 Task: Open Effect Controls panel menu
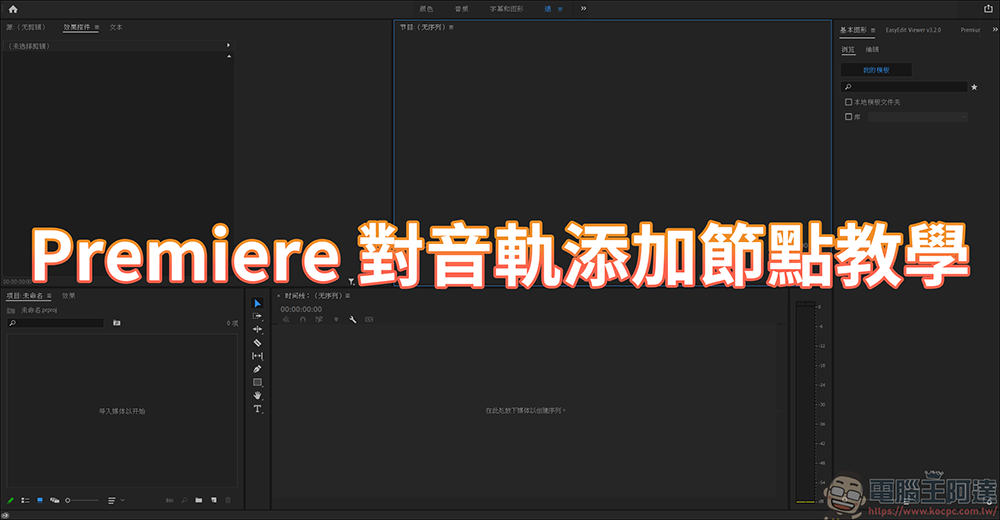[x=96, y=27]
